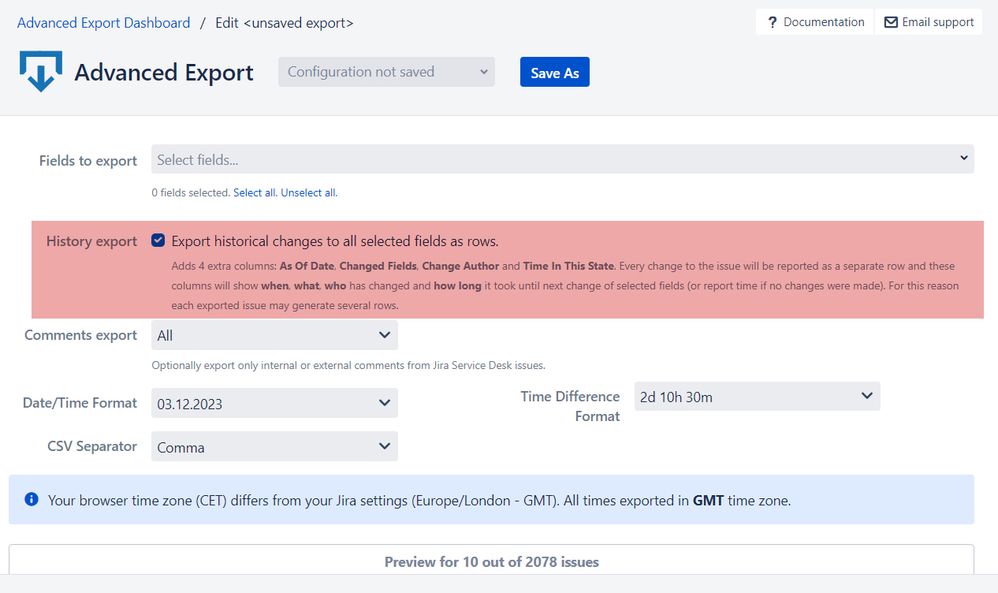998x593 pixels.
Task: Click the Save As button
Action: click(x=554, y=72)
